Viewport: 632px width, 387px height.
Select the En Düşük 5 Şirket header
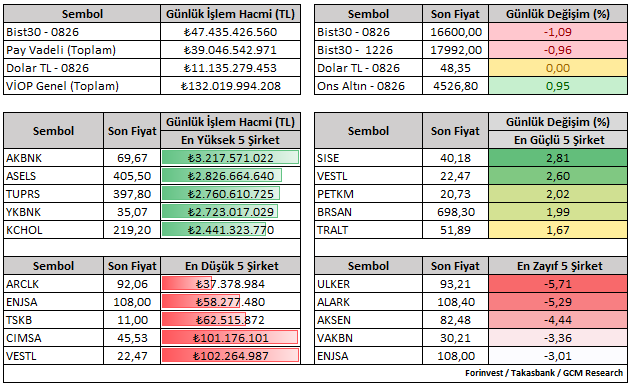coord(231,266)
